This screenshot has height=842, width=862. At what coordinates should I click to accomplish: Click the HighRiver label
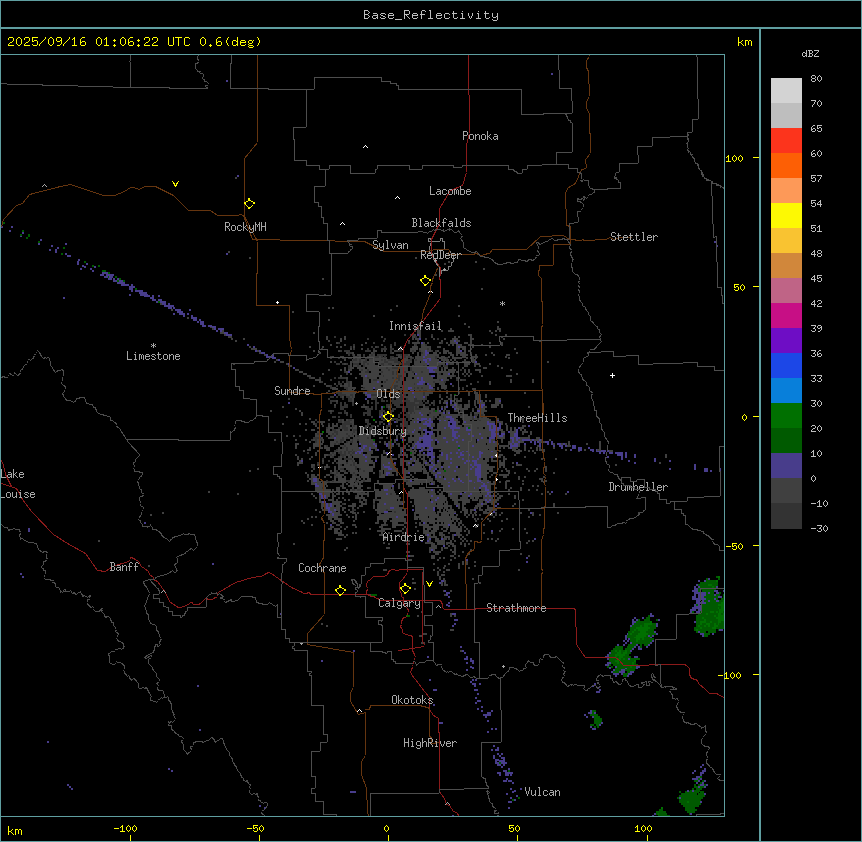(430, 743)
